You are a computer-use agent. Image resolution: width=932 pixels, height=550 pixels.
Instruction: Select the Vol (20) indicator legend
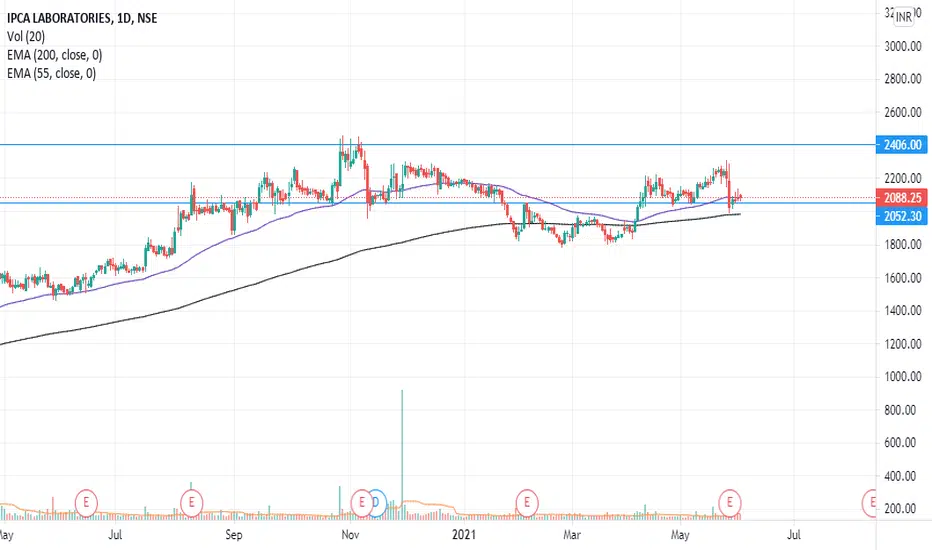[26, 36]
